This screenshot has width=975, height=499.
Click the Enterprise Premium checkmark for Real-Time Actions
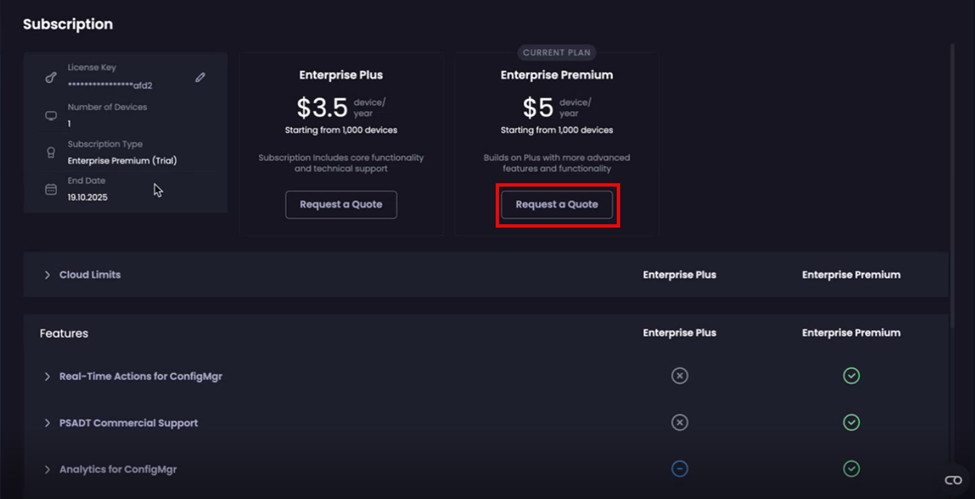pos(851,376)
